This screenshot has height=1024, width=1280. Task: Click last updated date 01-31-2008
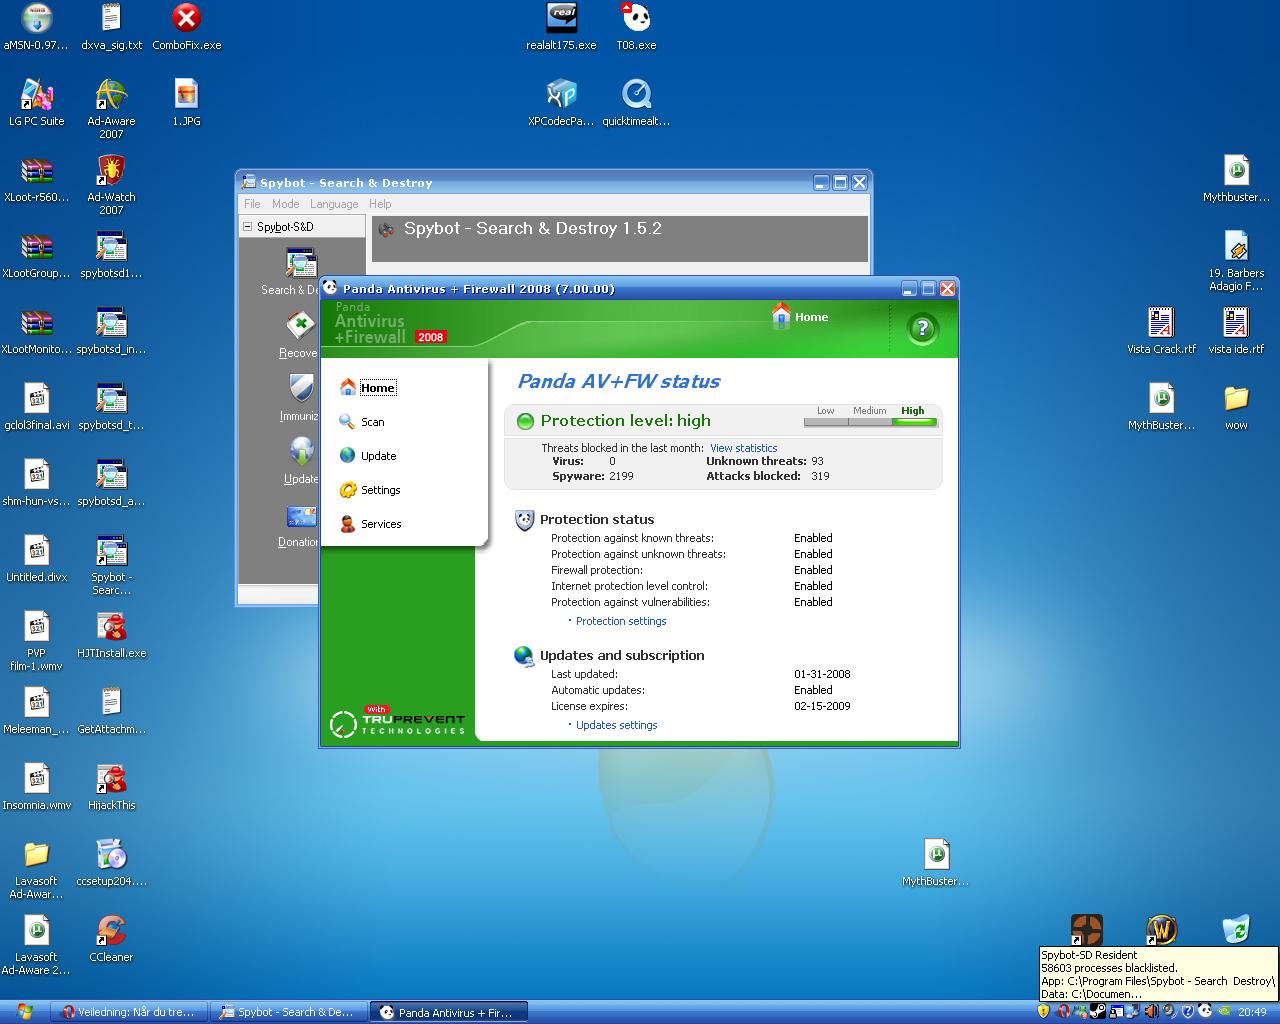(822, 674)
